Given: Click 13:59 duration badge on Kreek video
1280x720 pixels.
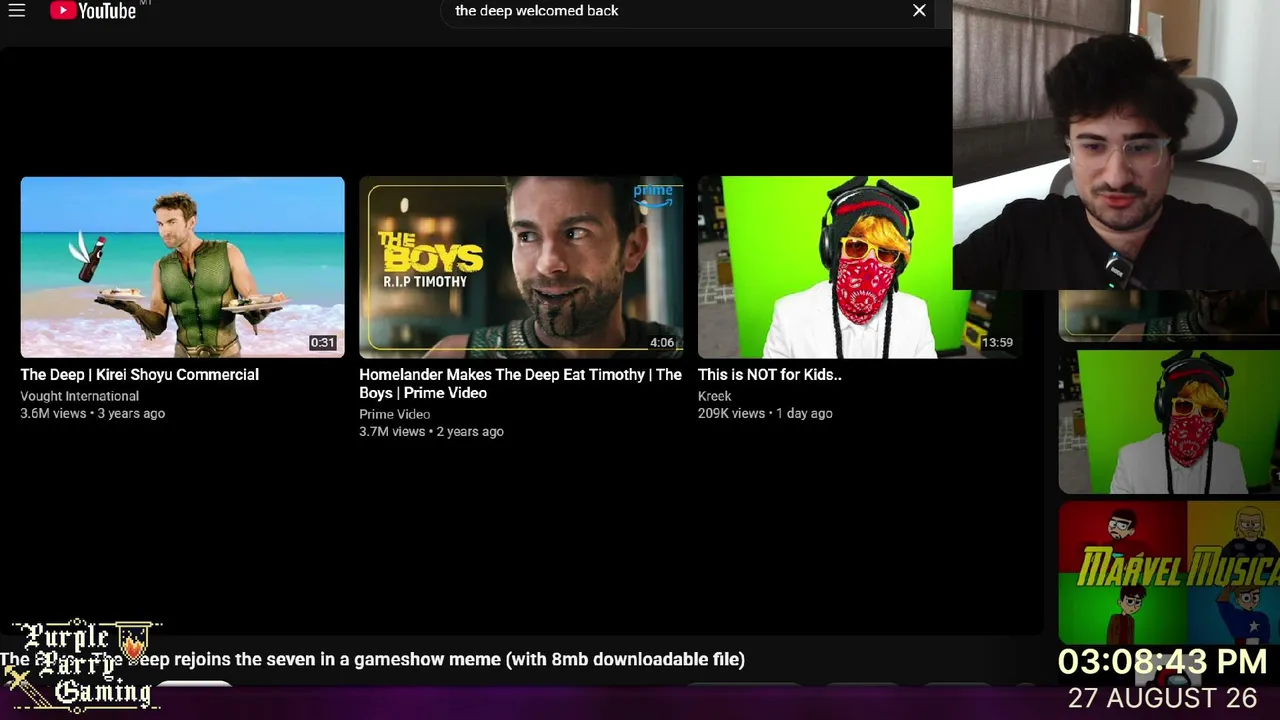Looking at the screenshot, I should pyautogui.click(x=997, y=343).
